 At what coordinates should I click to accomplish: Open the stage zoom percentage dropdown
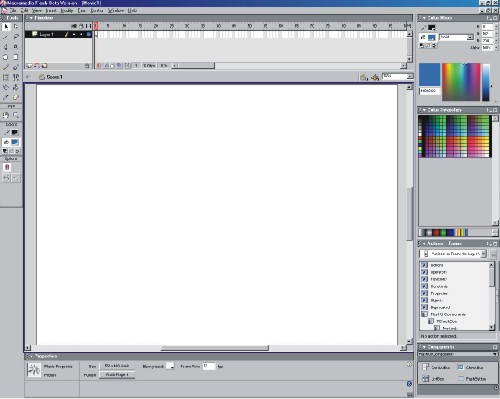398,77
